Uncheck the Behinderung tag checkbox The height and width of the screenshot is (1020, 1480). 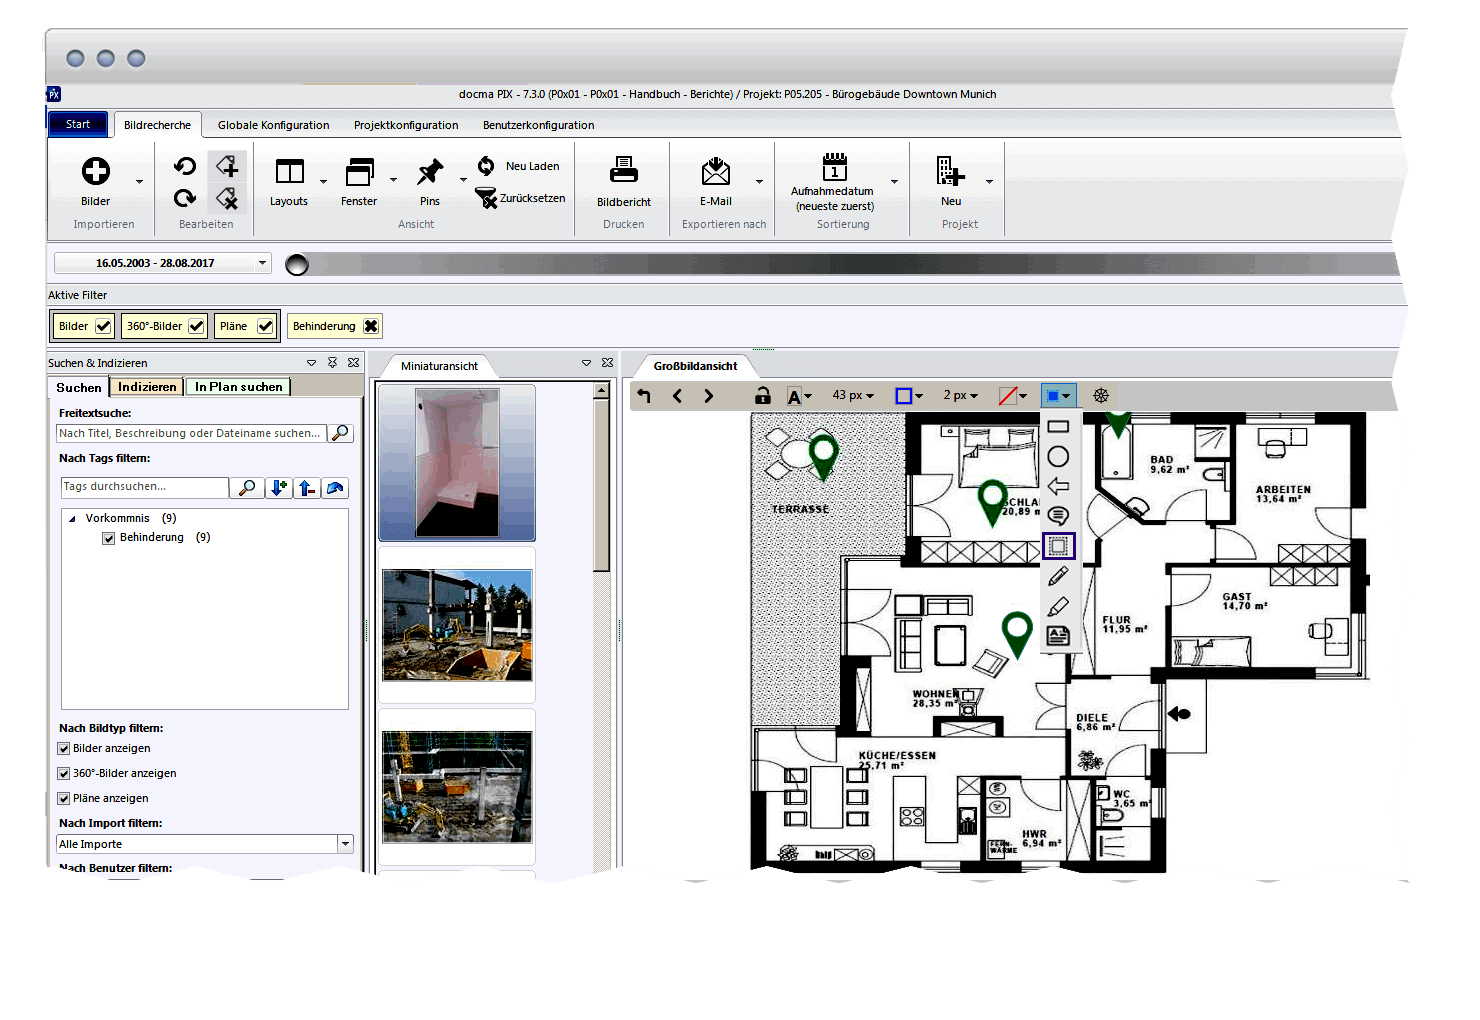point(109,538)
